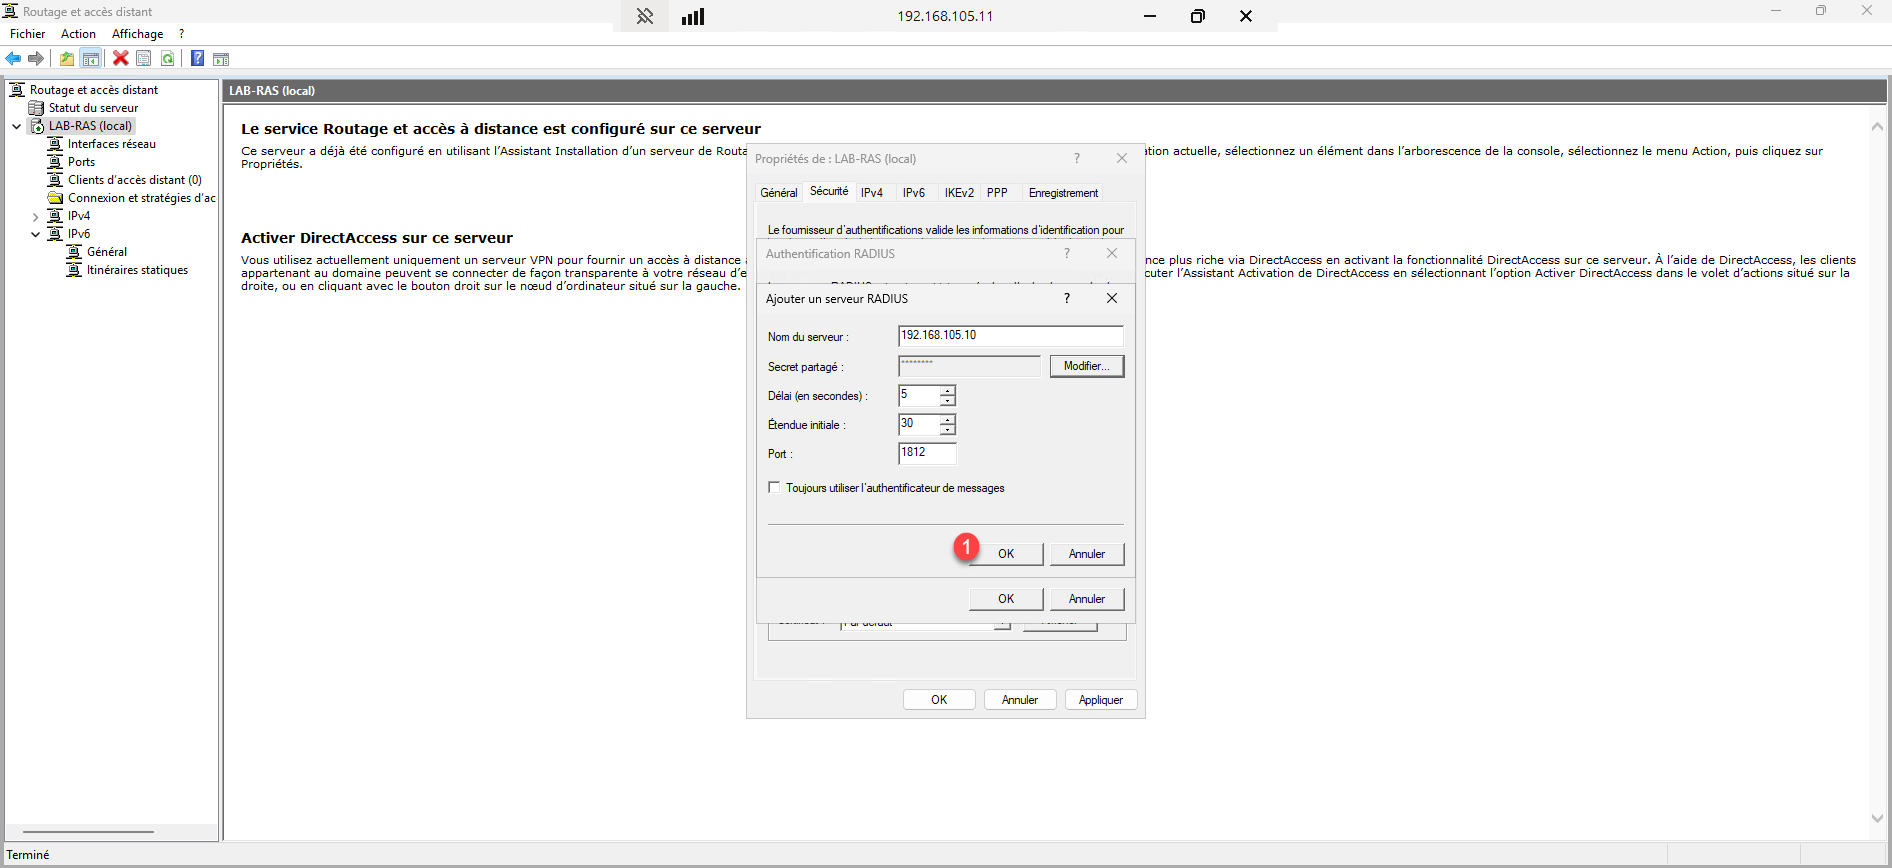Image resolution: width=1892 pixels, height=868 pixels.
Task: Decrease the Étendue initiale spinner value
Action: click(x=947, y=430)
